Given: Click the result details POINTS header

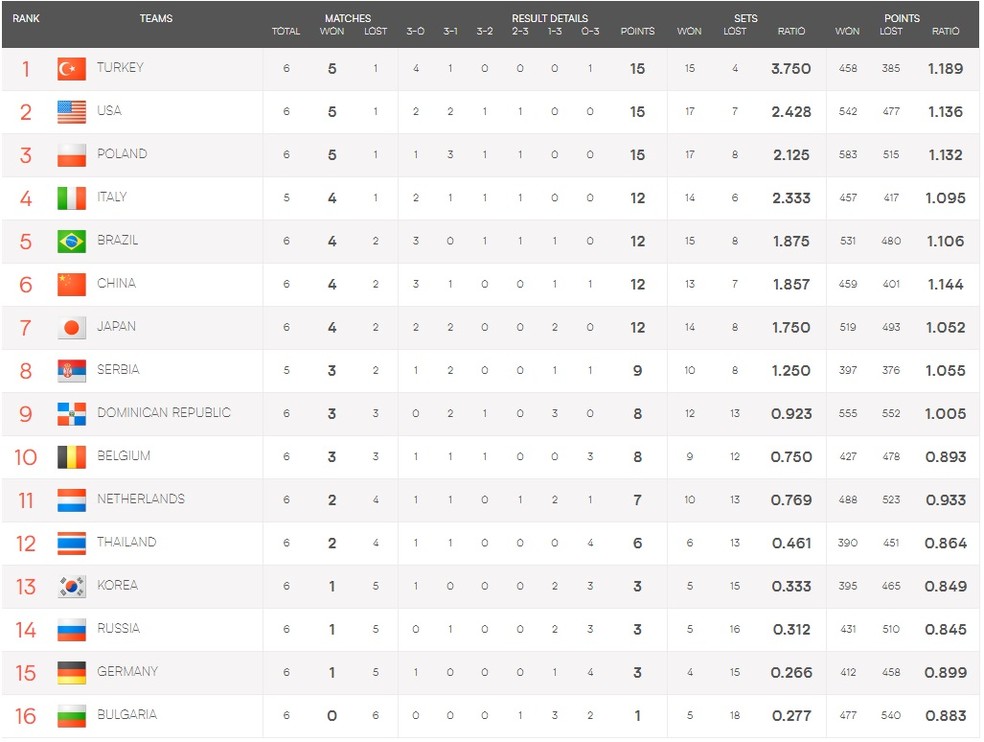Looking at the screenshot, I should point(637,31).
